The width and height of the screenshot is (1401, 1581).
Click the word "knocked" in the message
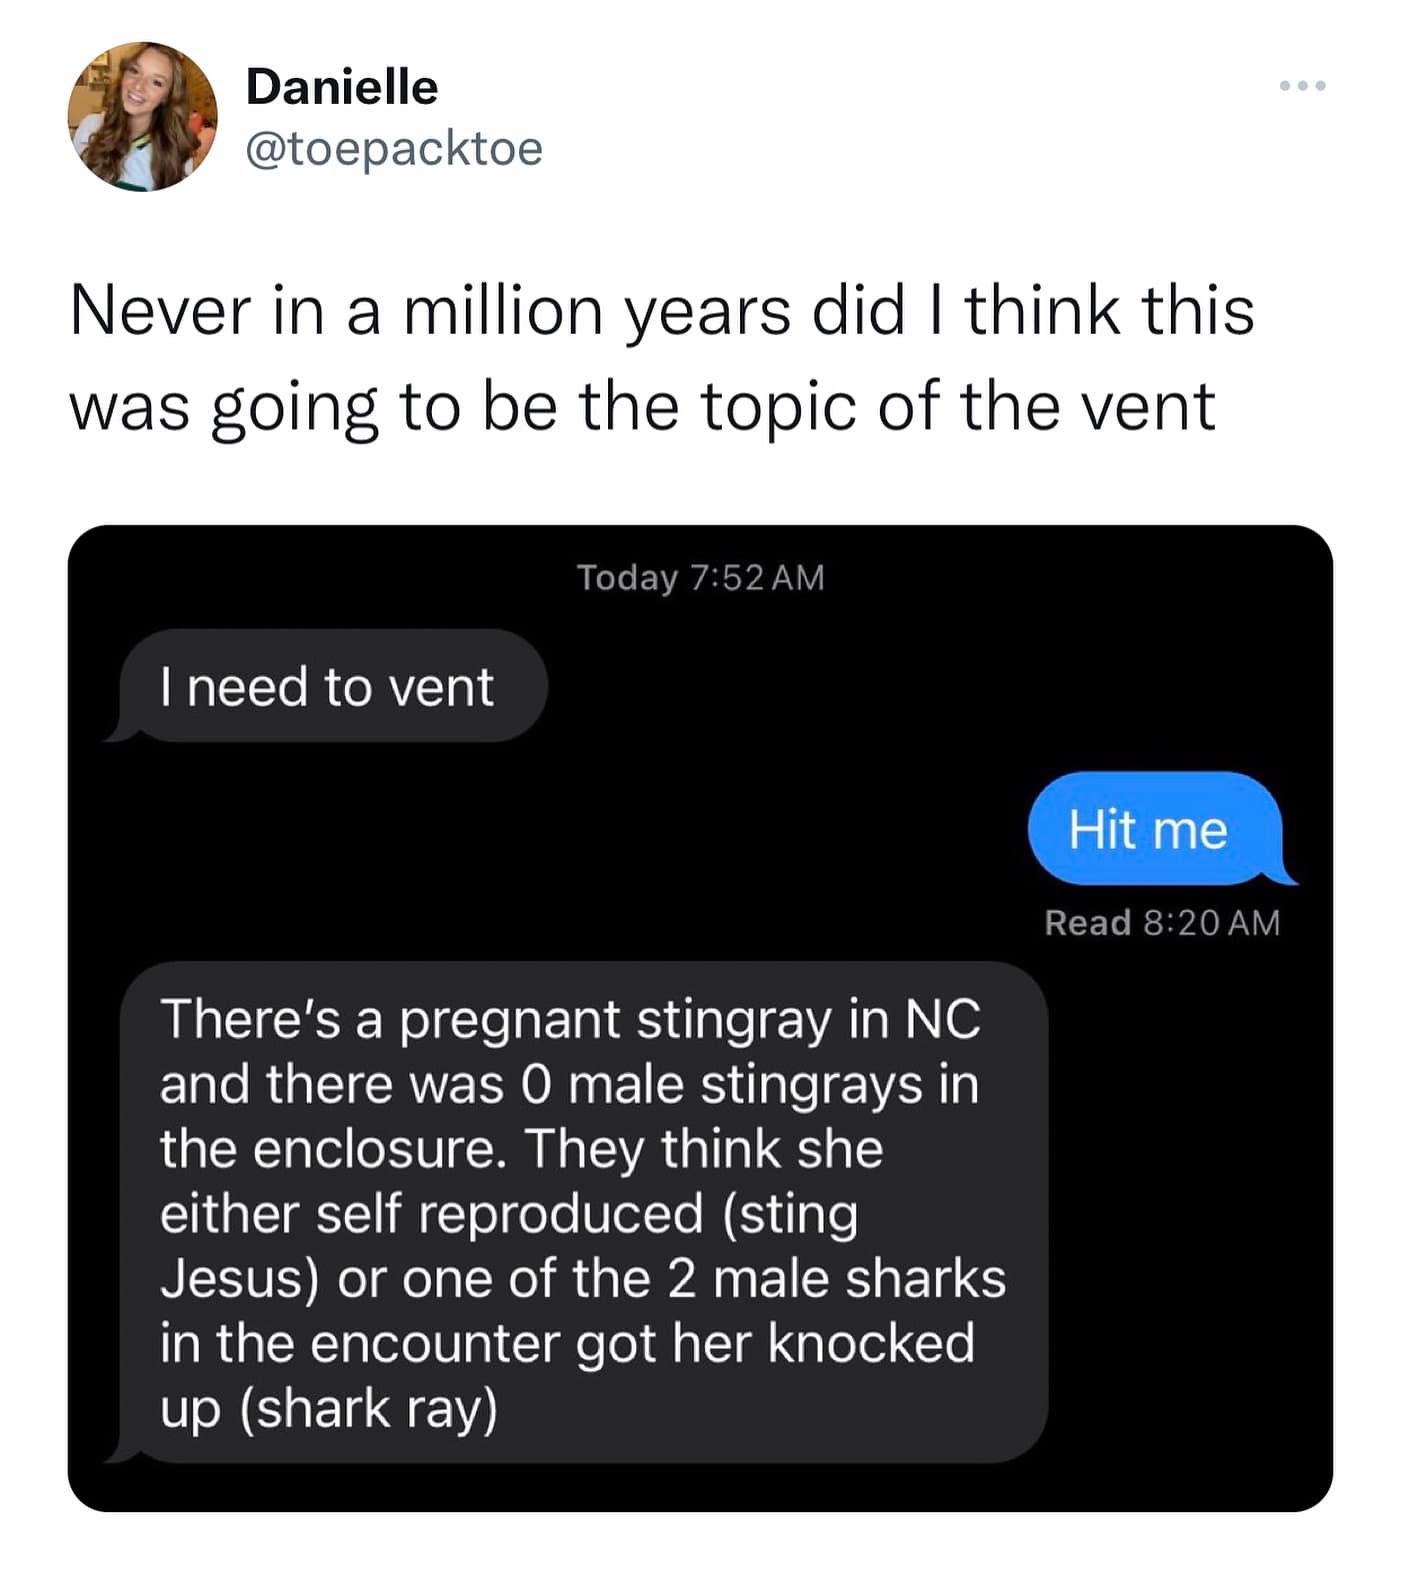(x=871, y=1343)
